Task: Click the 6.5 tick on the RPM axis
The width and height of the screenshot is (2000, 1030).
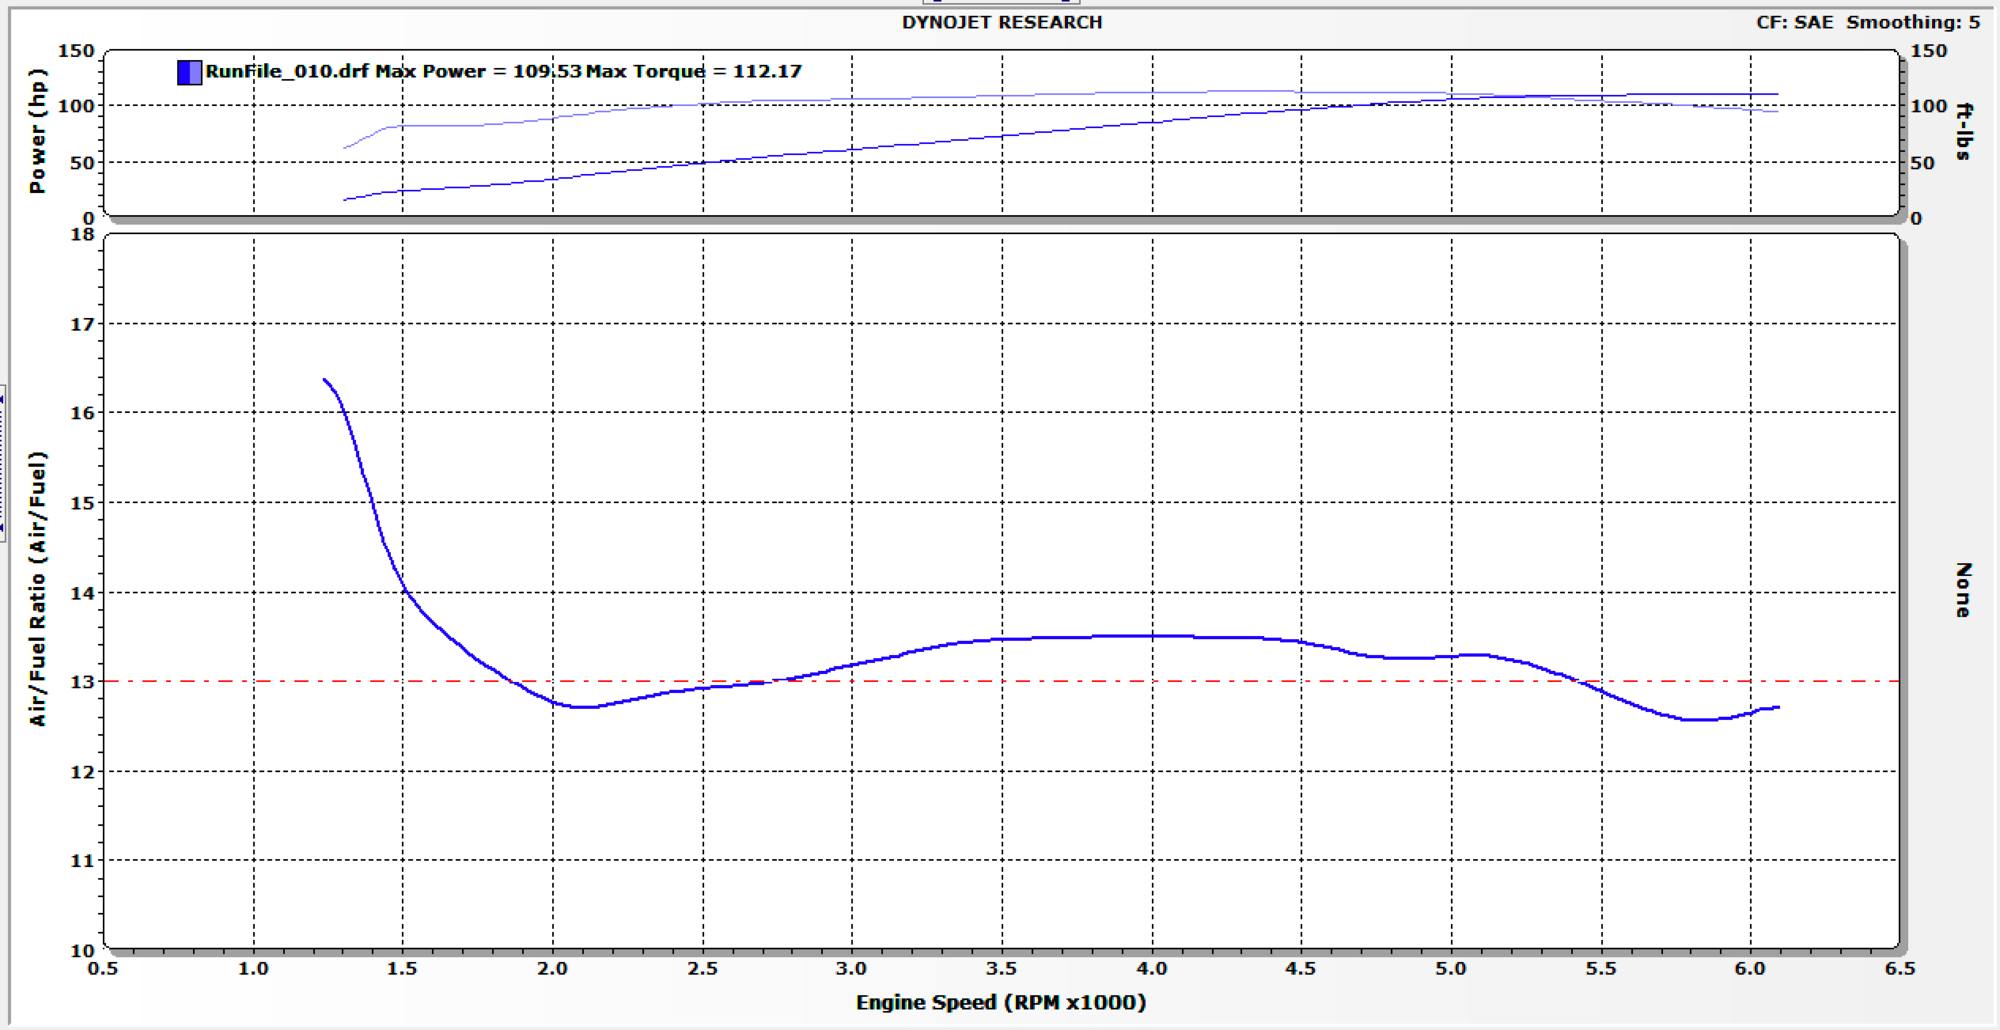Action: click(x=1899, y=968)
